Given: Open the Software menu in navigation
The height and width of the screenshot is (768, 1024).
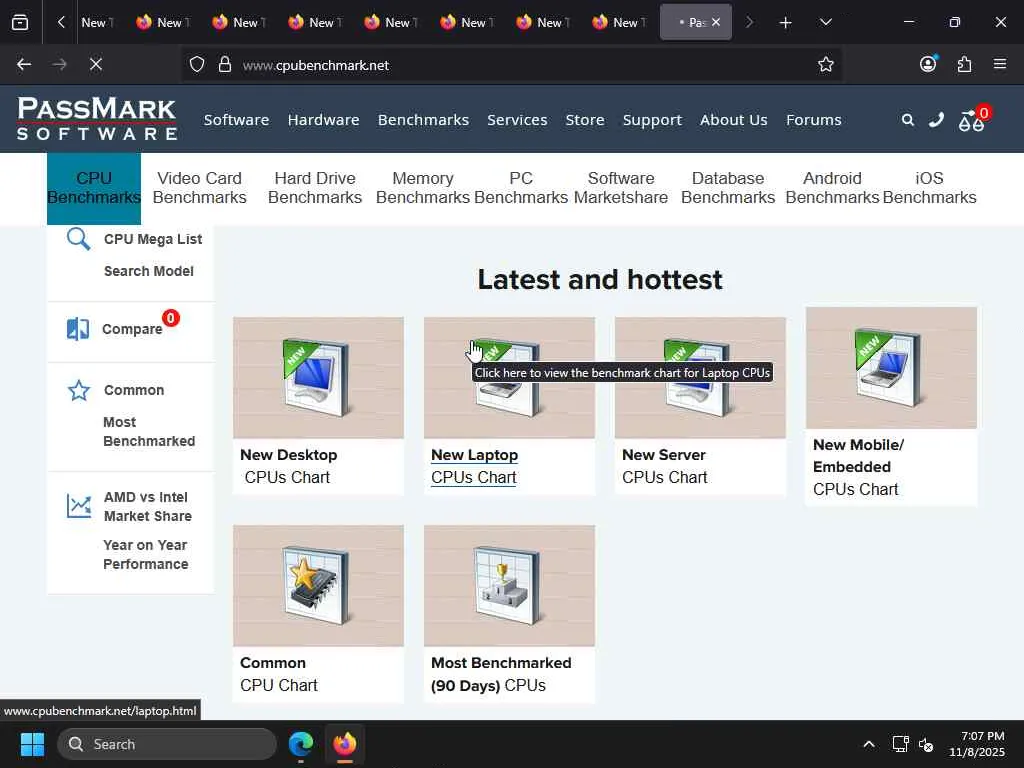Looking at the screenshot, I should point(236,120).
